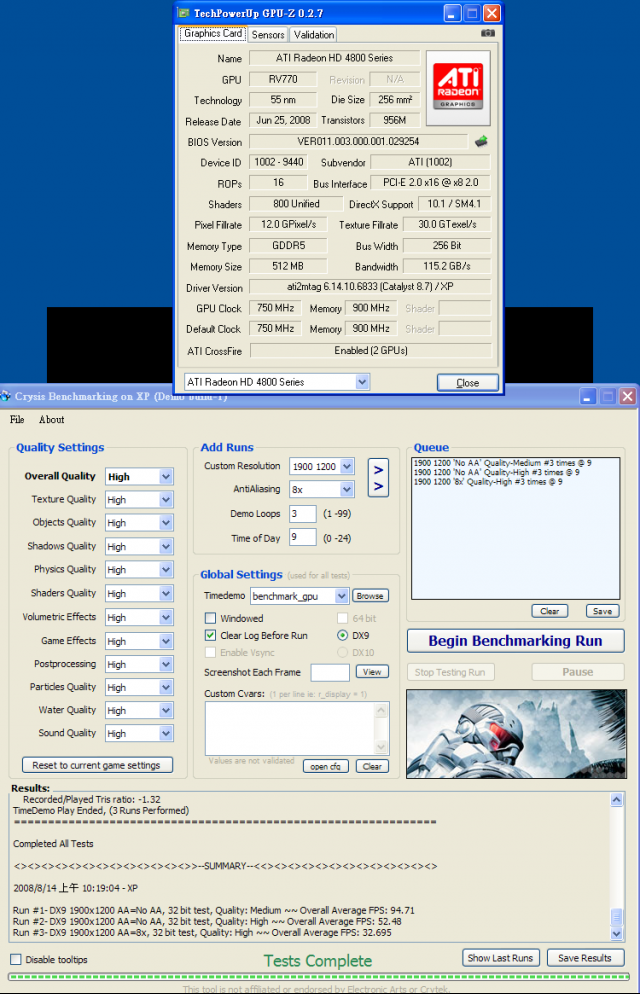The height and width of the screenshot is (994, 640).
Task: Open the Validation tab in GPU-Z
Action: click(314, 35)
